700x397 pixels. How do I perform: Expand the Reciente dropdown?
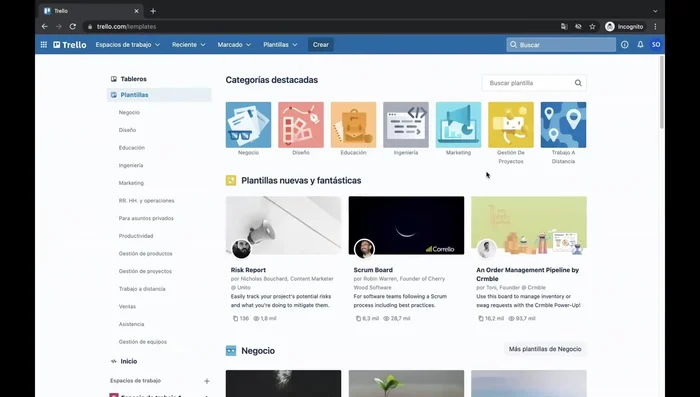click(x=188, y=45)
